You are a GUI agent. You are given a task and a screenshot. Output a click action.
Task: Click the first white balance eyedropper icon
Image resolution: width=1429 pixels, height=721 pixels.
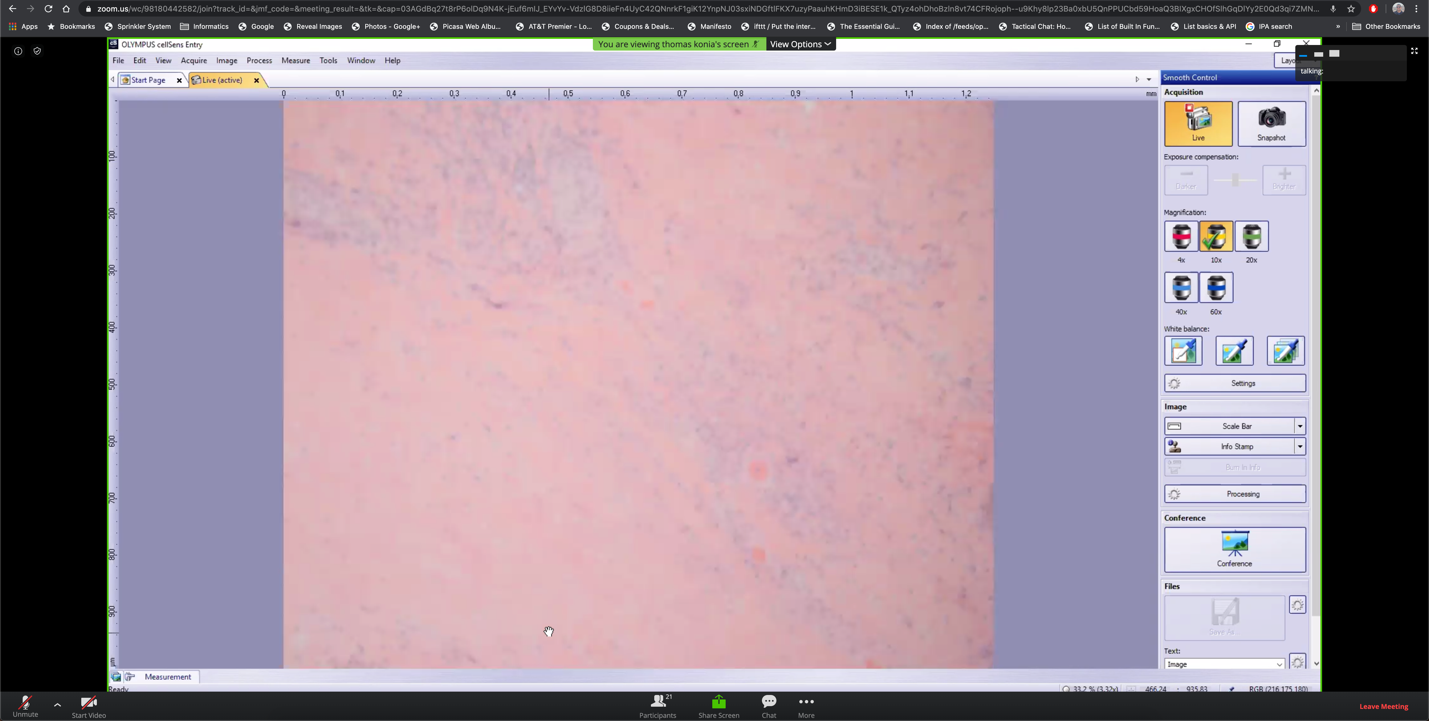point(1183,351)
